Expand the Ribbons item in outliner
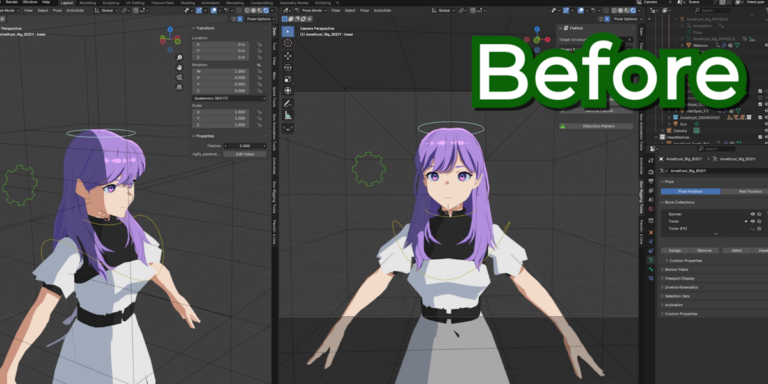The width and height of the screenshot is (768, 384). click(683, 45)
